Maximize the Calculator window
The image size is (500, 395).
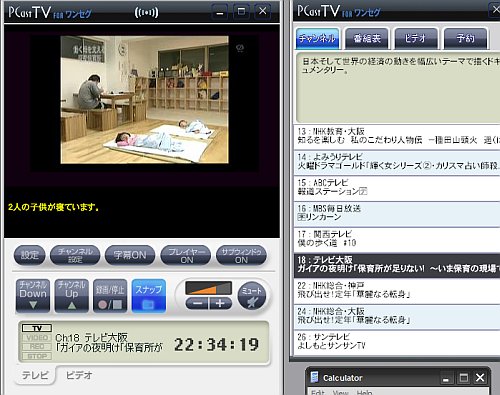coord(463,378)
